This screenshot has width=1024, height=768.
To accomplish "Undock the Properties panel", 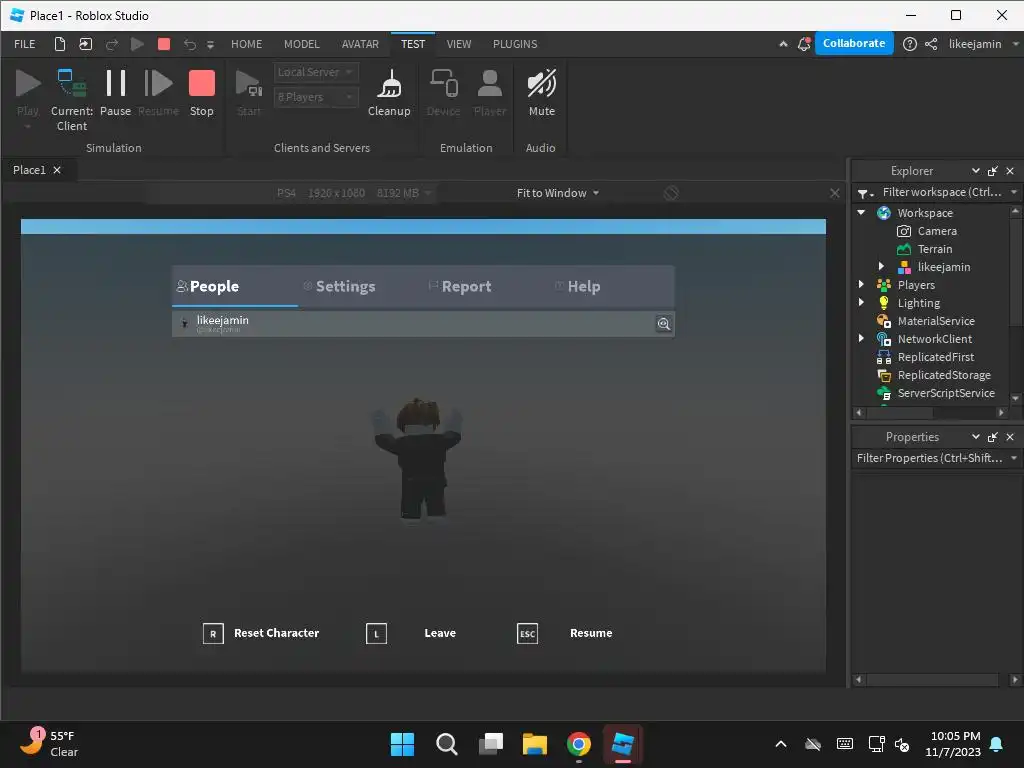I will 993,437.
